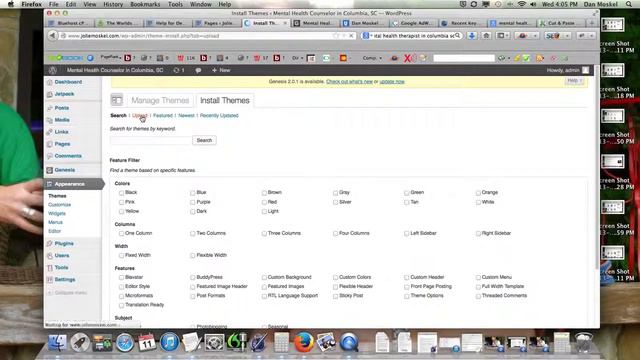
Task: Open Pages in admin sidebar
Action: 62,144
